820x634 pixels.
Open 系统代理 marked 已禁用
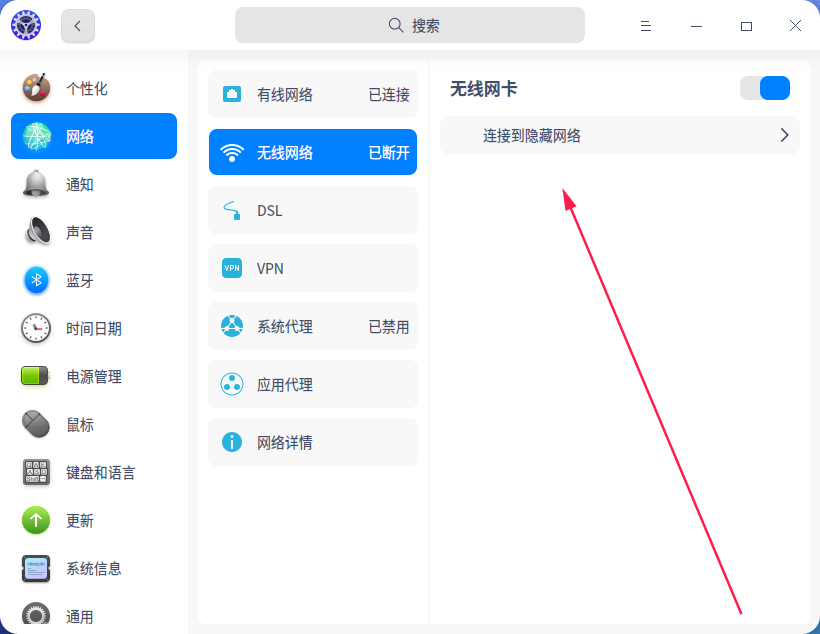(312, 326)
